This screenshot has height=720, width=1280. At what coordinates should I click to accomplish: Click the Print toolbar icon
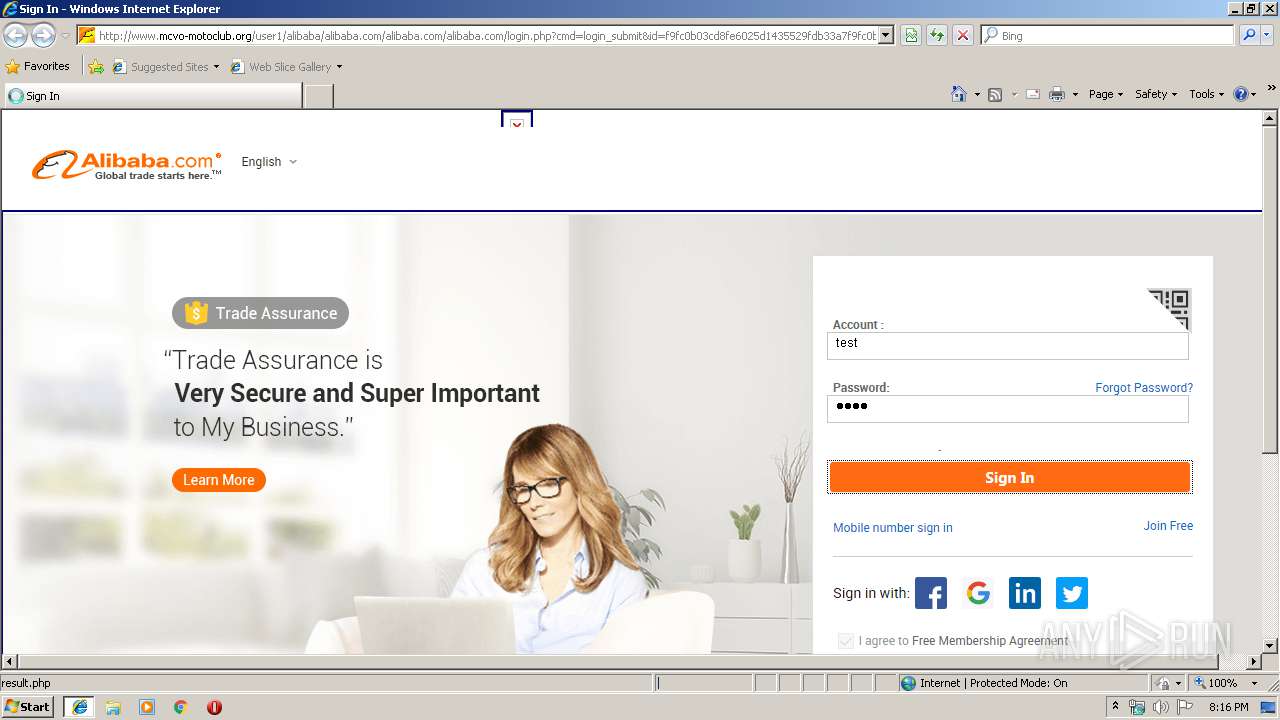point(1057,94)
